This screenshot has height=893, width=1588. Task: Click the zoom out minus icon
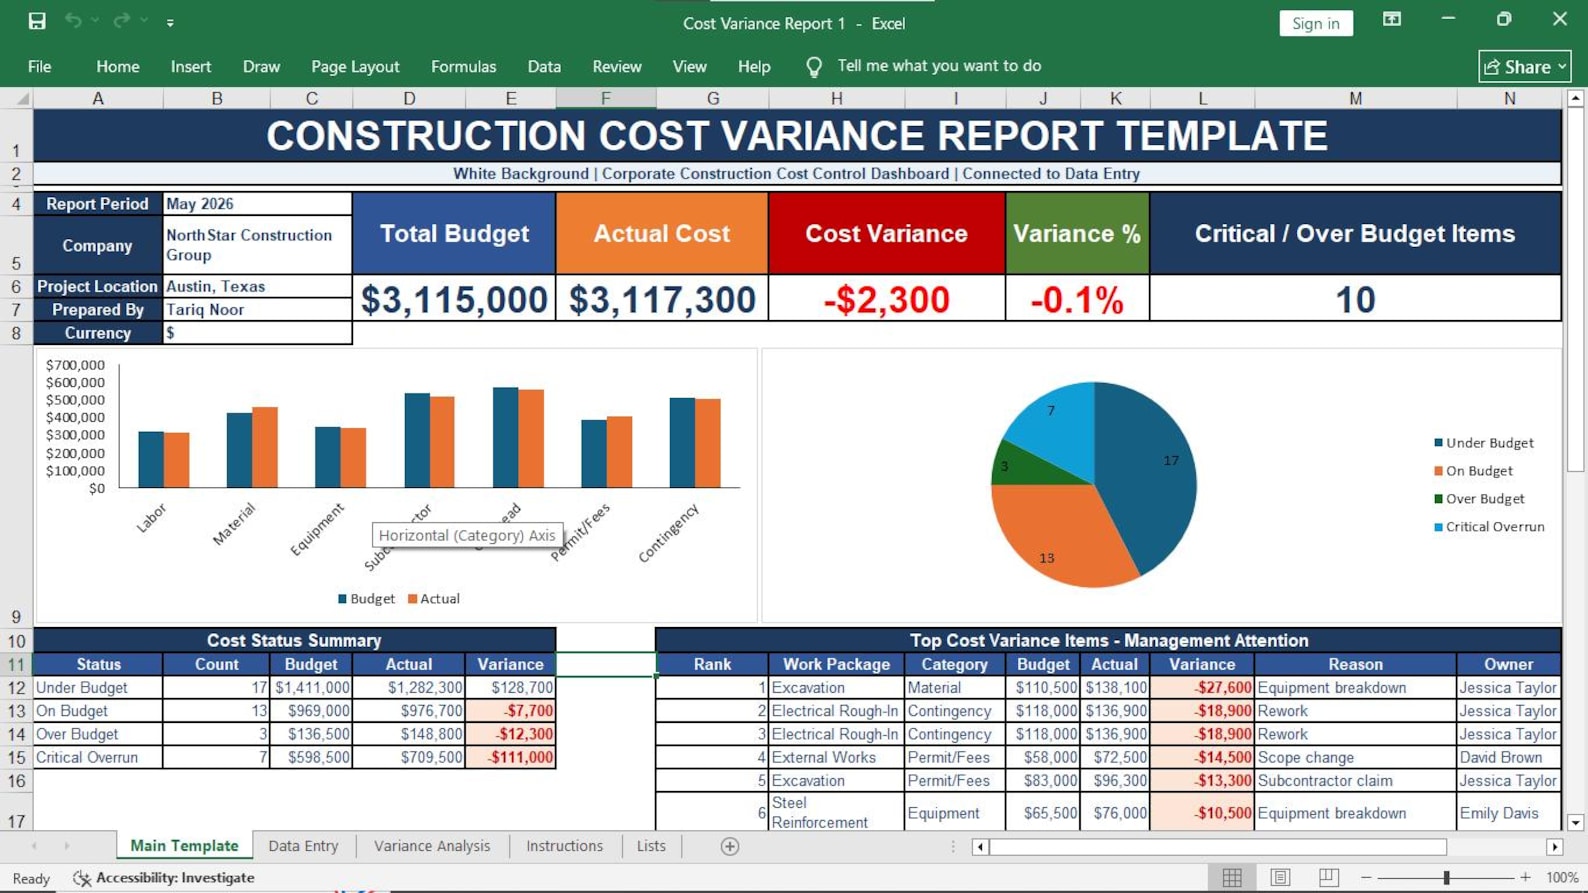tap(1366, 877)
